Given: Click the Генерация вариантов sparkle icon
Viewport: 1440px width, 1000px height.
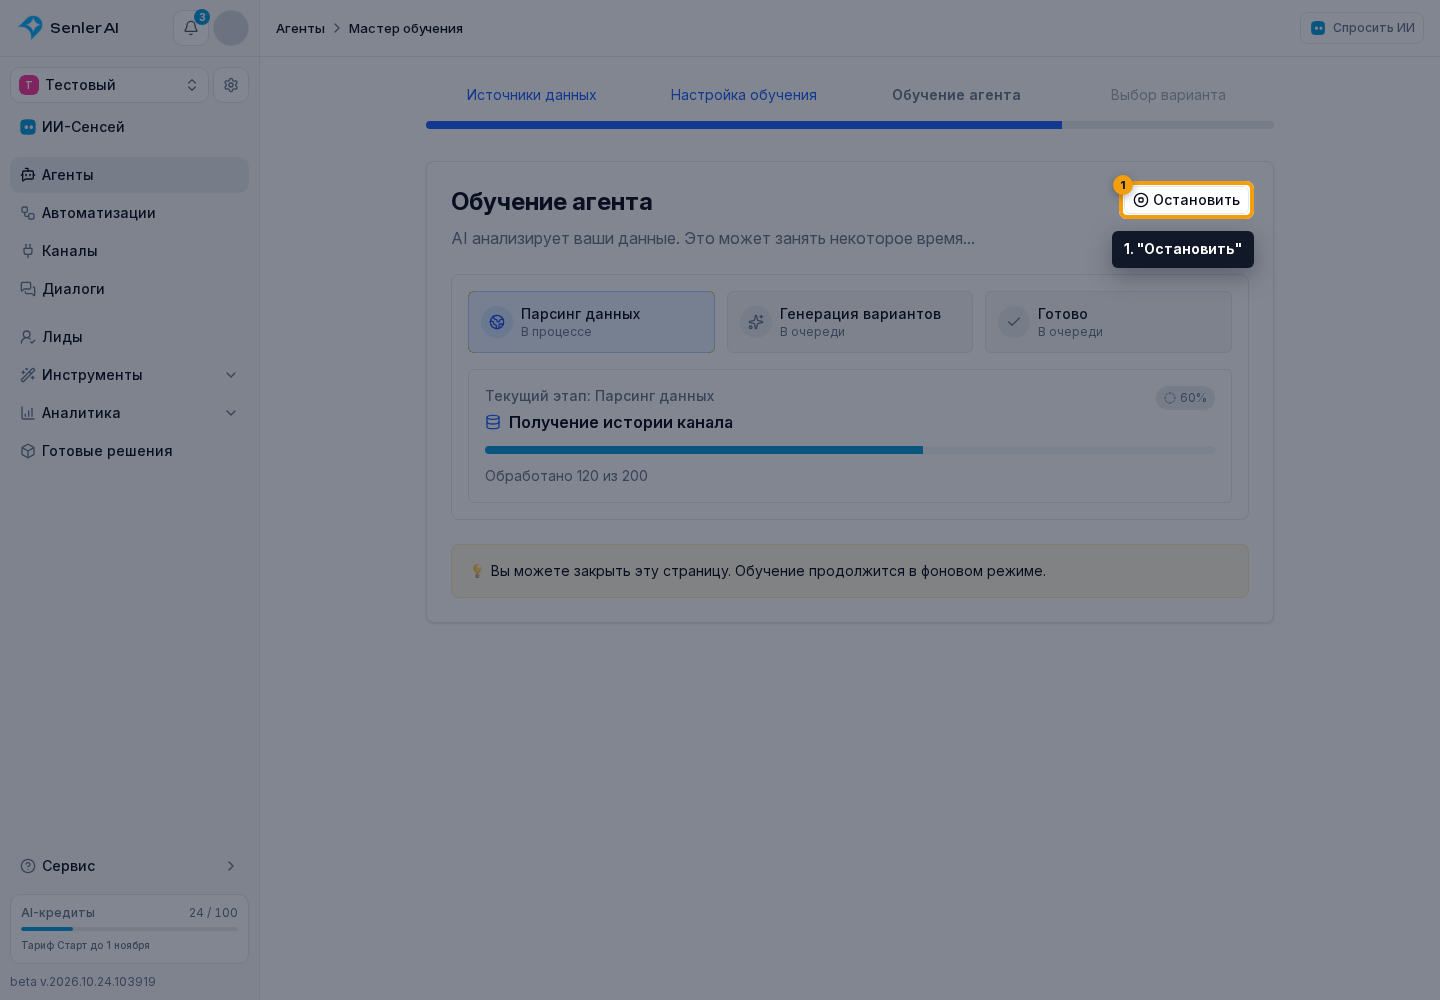Looking at the screenshot, I should coord(756,322).
